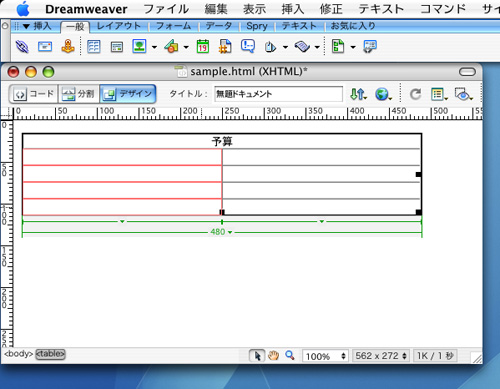Click the Insert Div Tag icon
The image size is (500, 389).
click(117, 47)
